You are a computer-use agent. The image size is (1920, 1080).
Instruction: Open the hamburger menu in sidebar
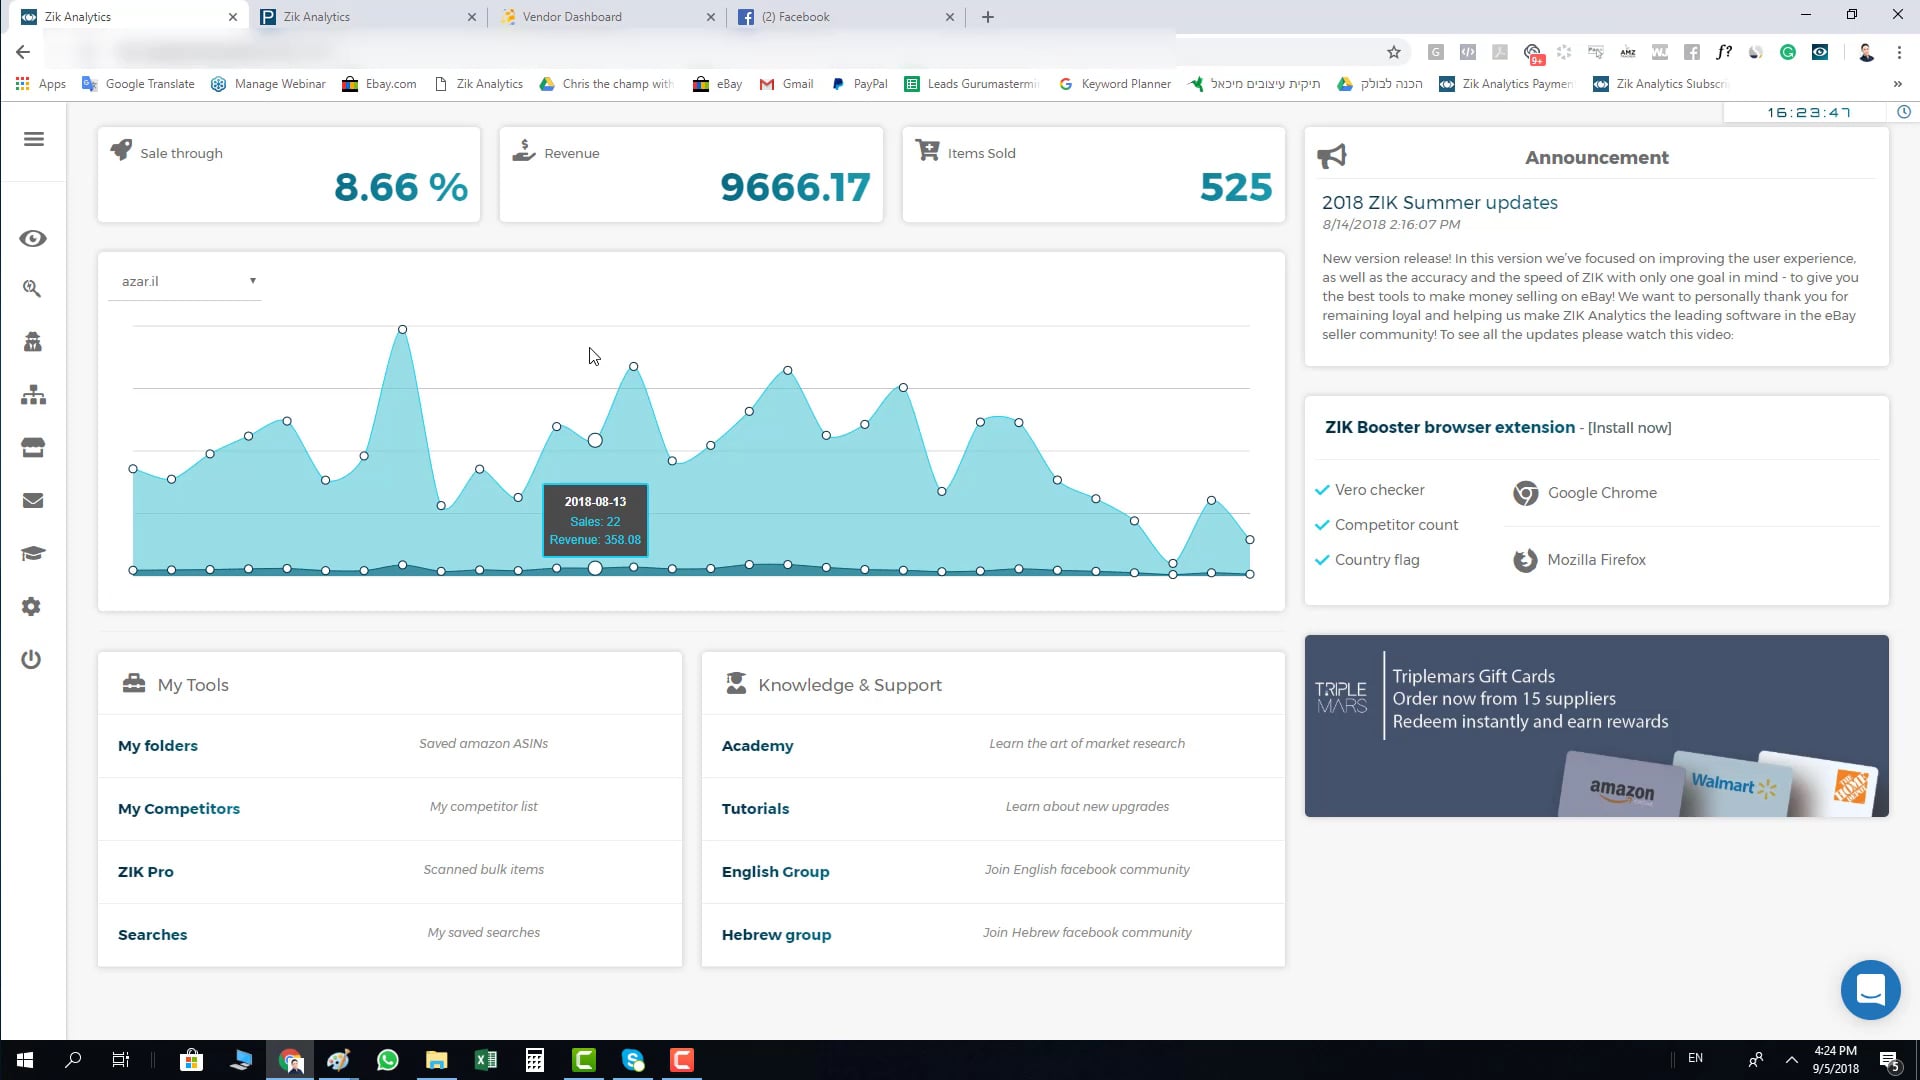click(x=34, y=139)
